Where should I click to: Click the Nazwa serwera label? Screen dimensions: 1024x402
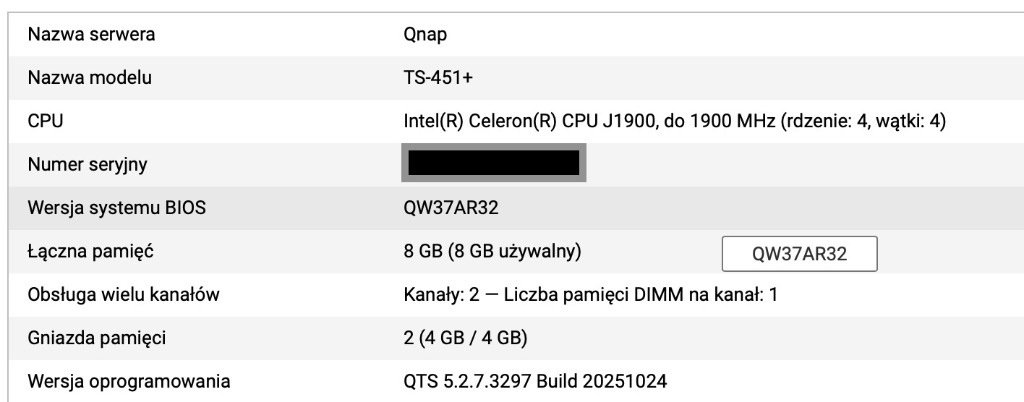click(91, 35)
